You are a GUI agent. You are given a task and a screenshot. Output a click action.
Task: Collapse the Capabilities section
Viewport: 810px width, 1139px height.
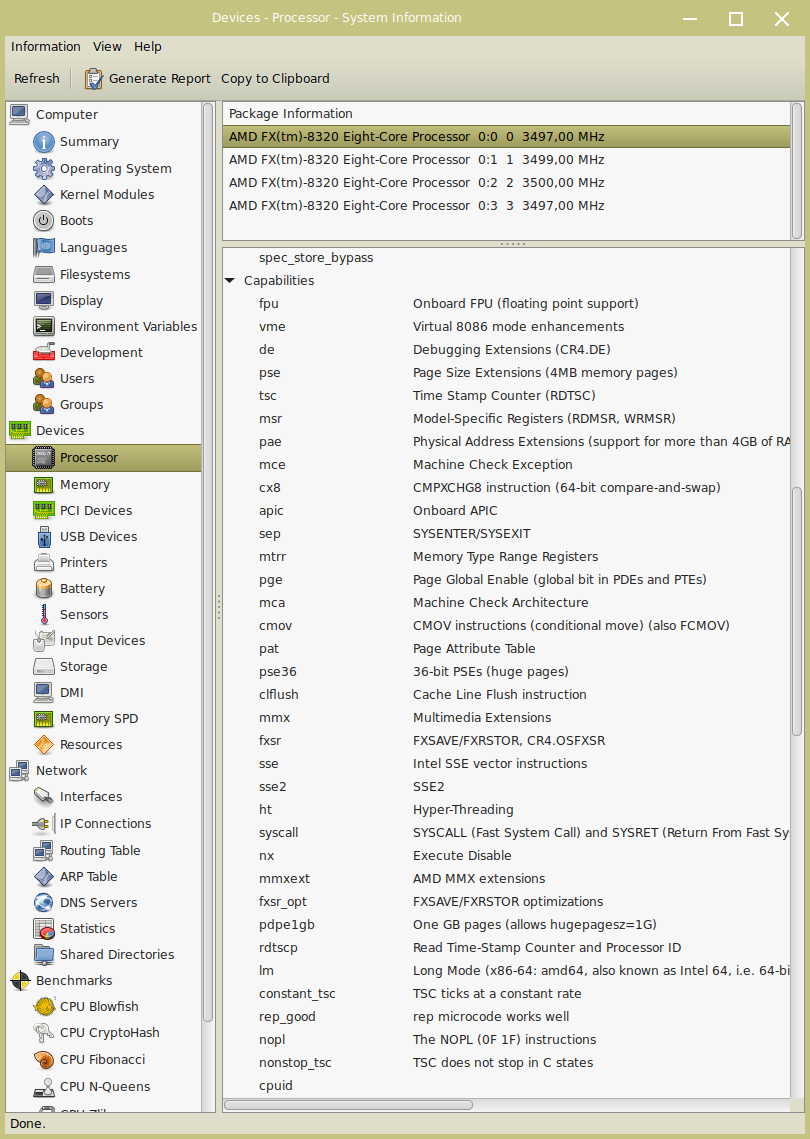pos(230,280)
